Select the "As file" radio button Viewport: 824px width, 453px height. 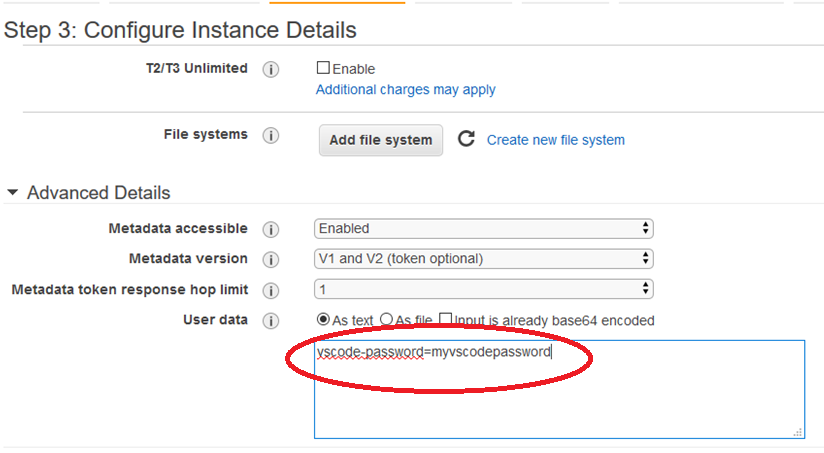click(386, 320)
